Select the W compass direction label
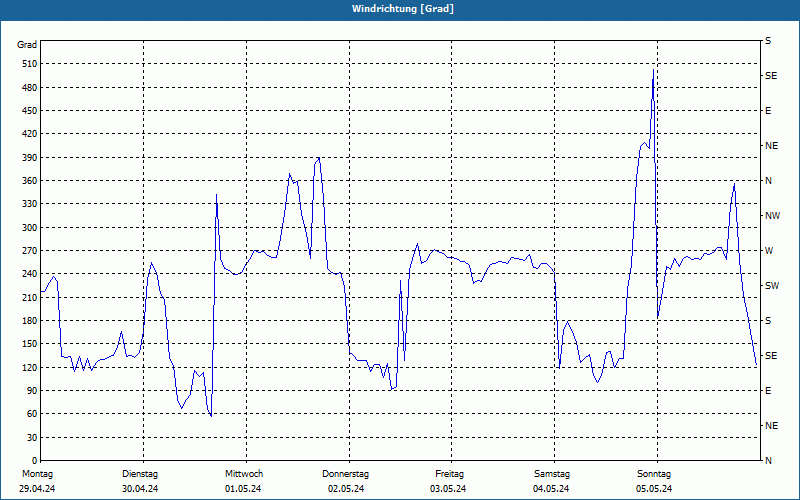The image size is (800, 500). [769, 251]
